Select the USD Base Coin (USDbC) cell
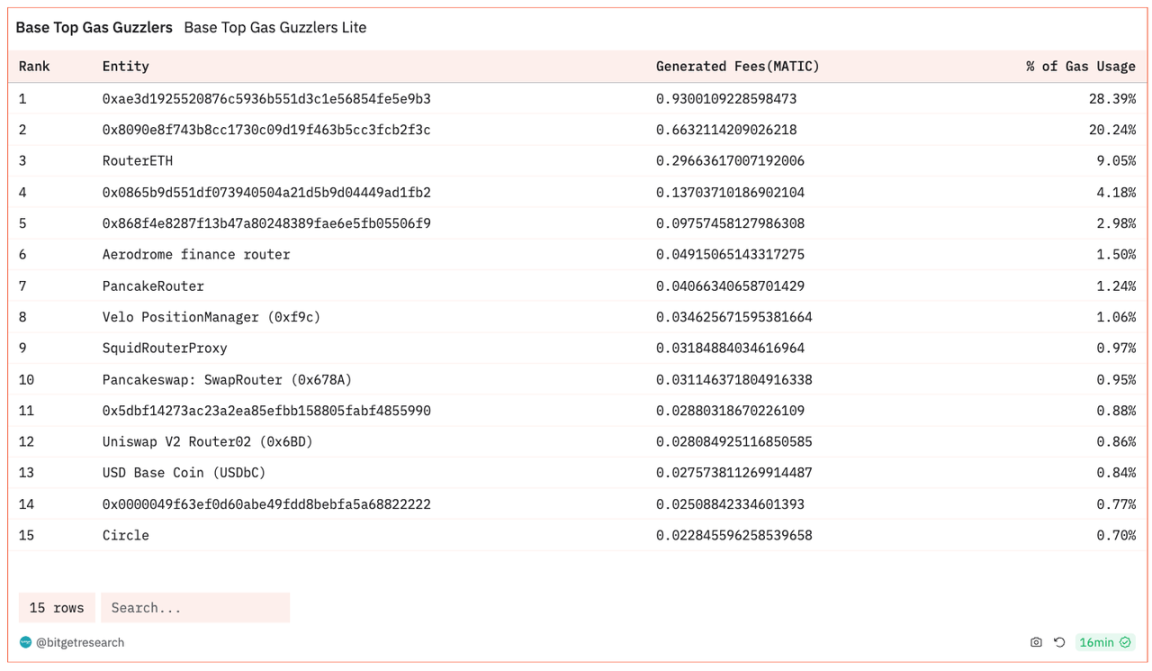Viewport: 1152px width, 671px height. (184, 473)
